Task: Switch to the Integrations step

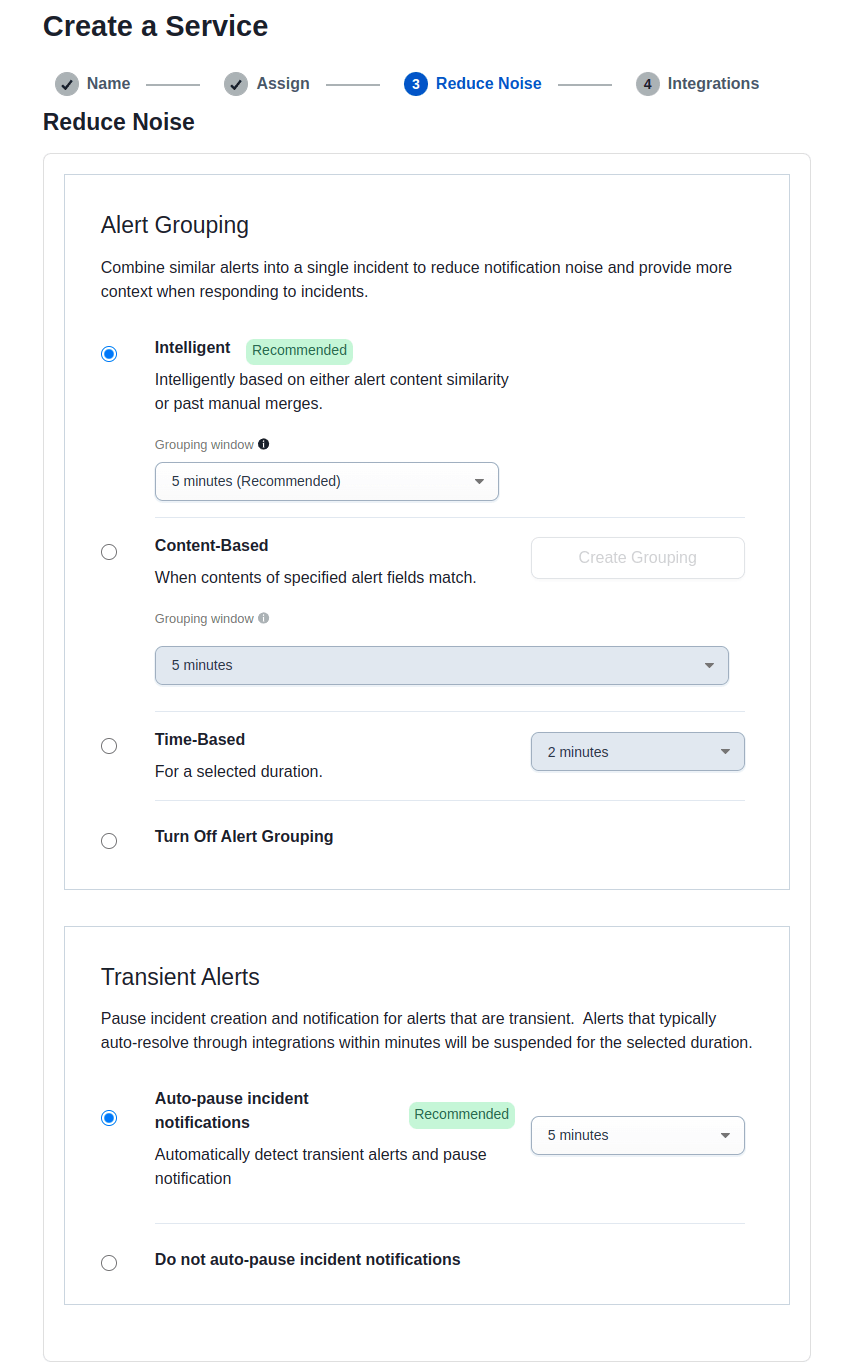Action: [x=713, y=84]
